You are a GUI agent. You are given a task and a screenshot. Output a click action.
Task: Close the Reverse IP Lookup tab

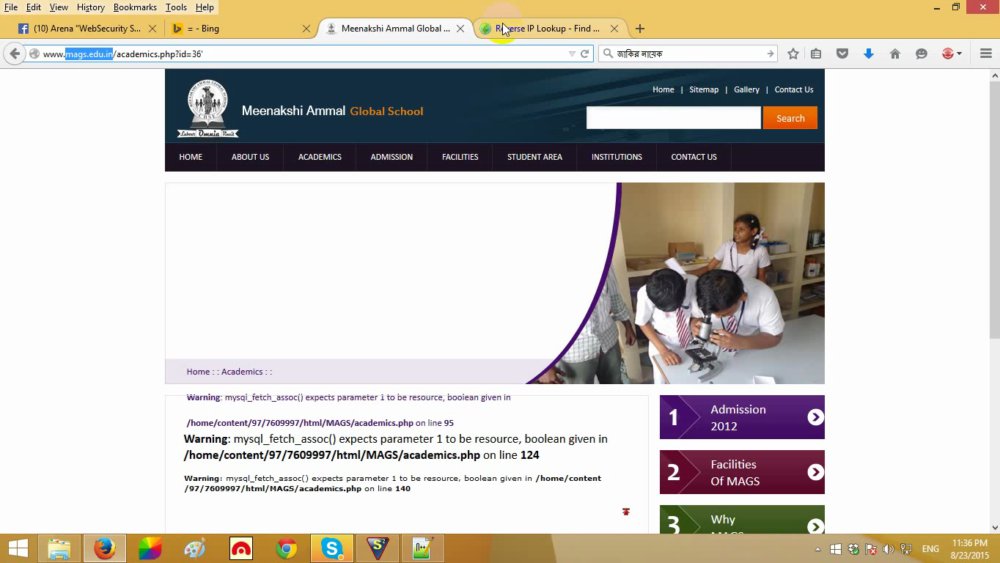click(x=614, y=29)
